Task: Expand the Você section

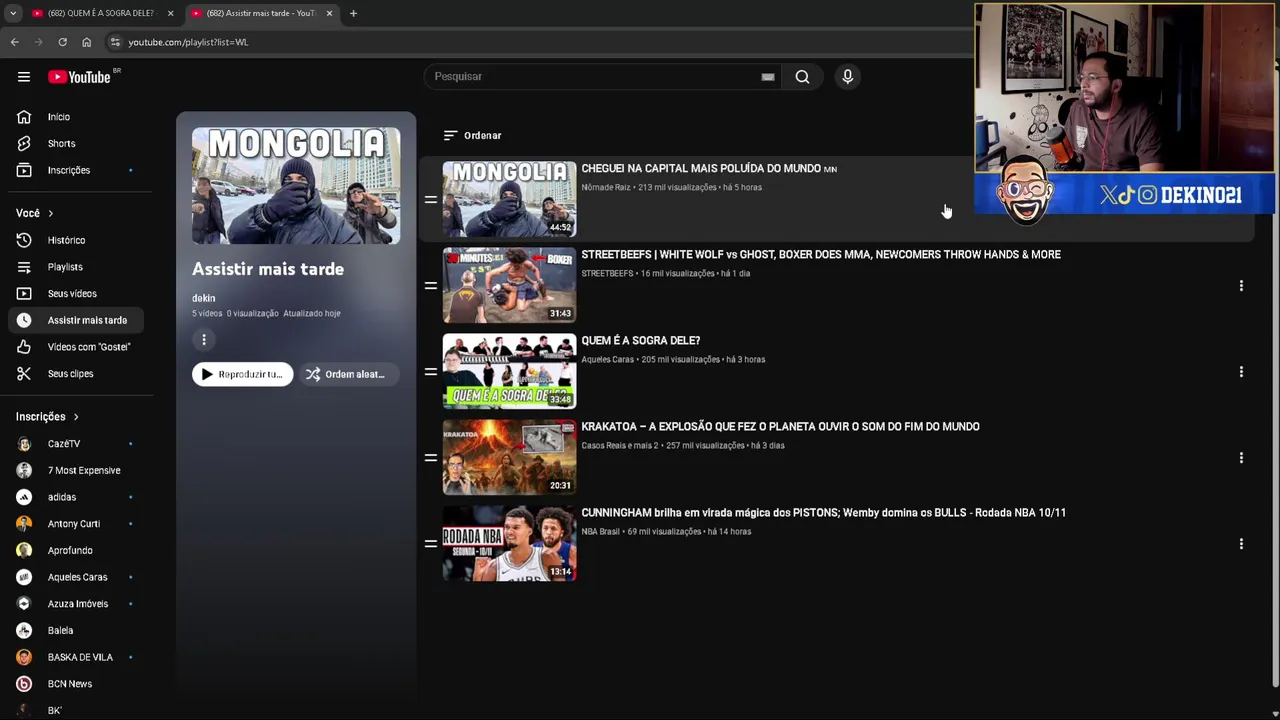Action: [x=35, y=213]
